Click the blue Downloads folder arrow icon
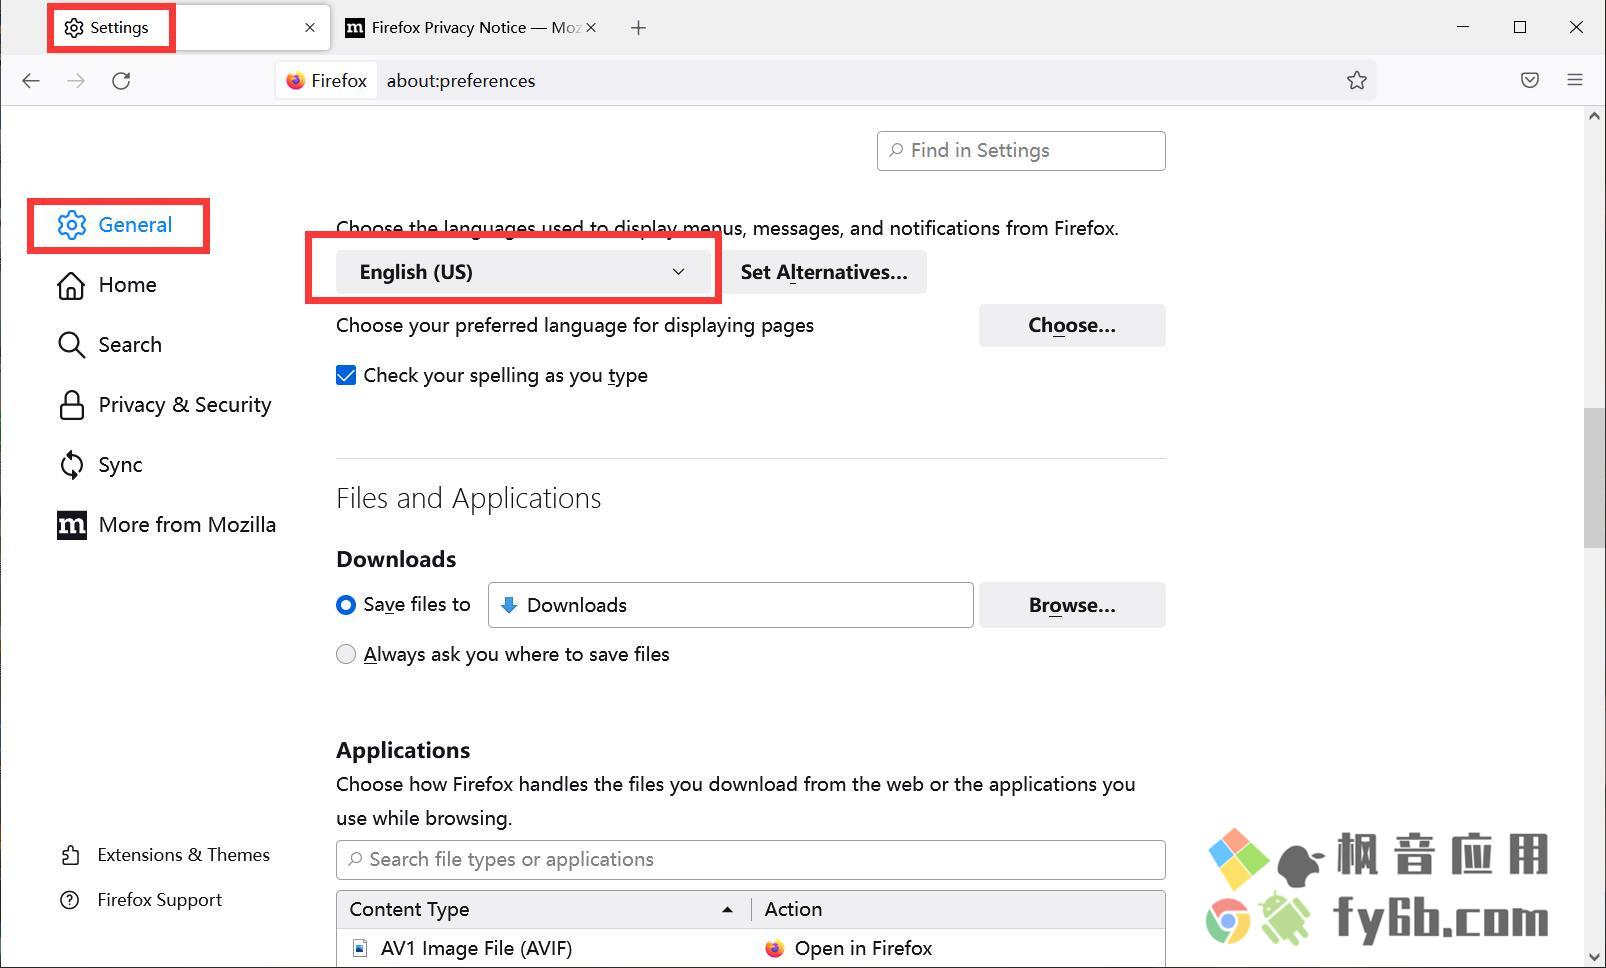 [x=508, y=605]
